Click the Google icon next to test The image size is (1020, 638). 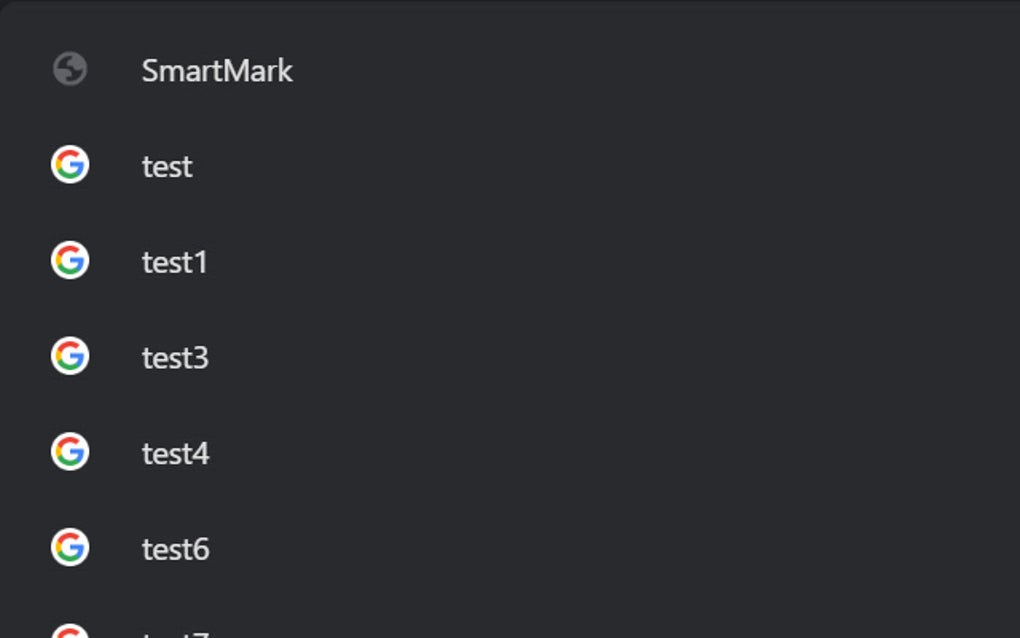(70, 165)
